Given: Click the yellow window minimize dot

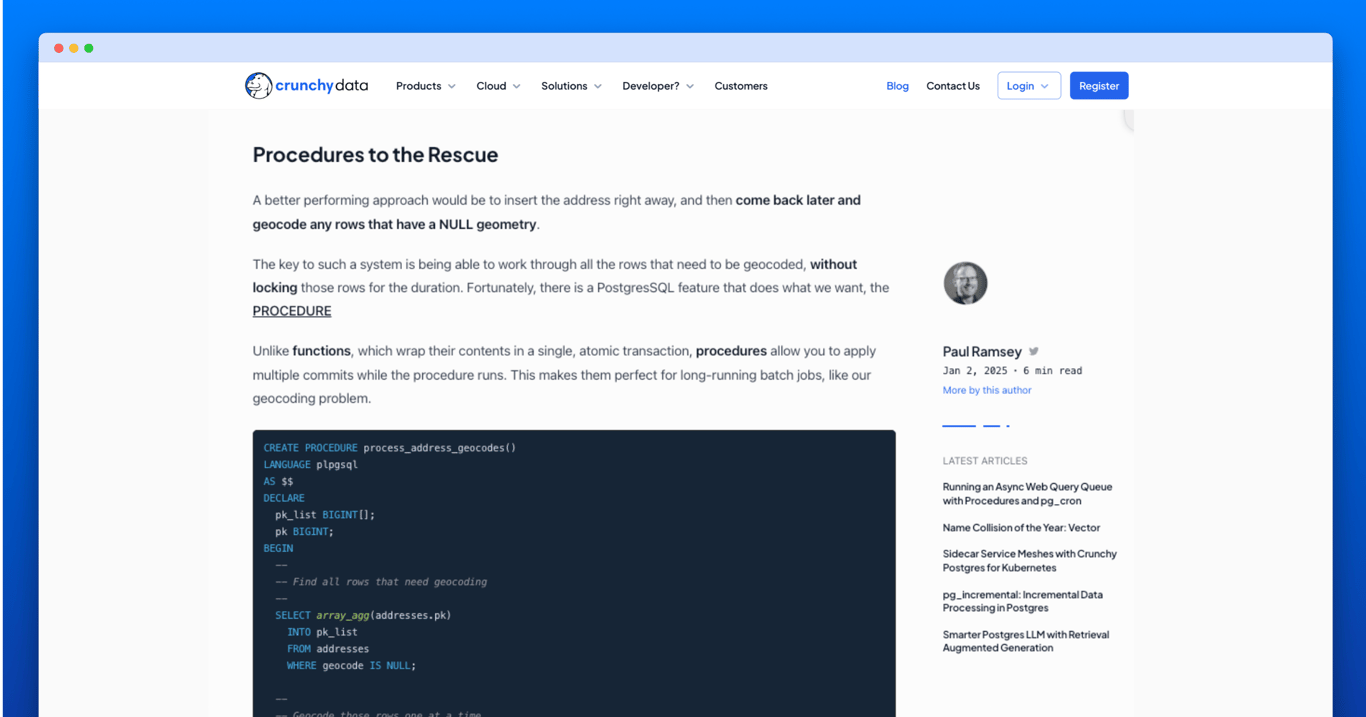Looking at the screenshot, I should pyautogui.click(x=74, y=48).
